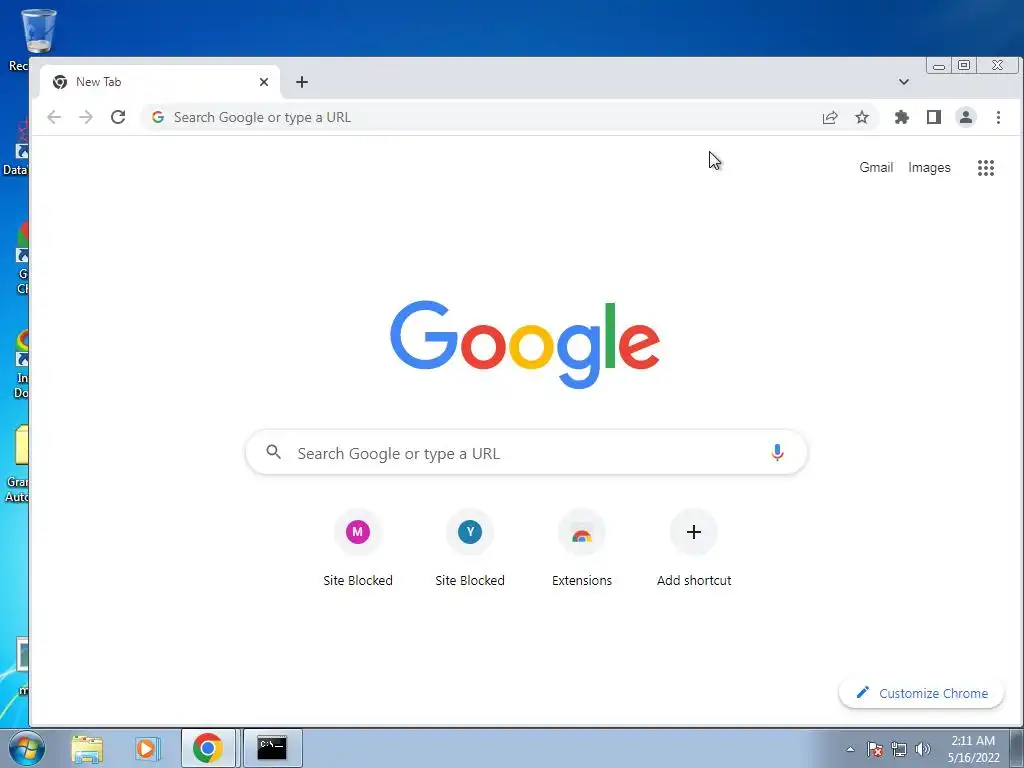Open the Gmail link
The width and height of the screenshot is (1024, 768).
pos(876,168)
